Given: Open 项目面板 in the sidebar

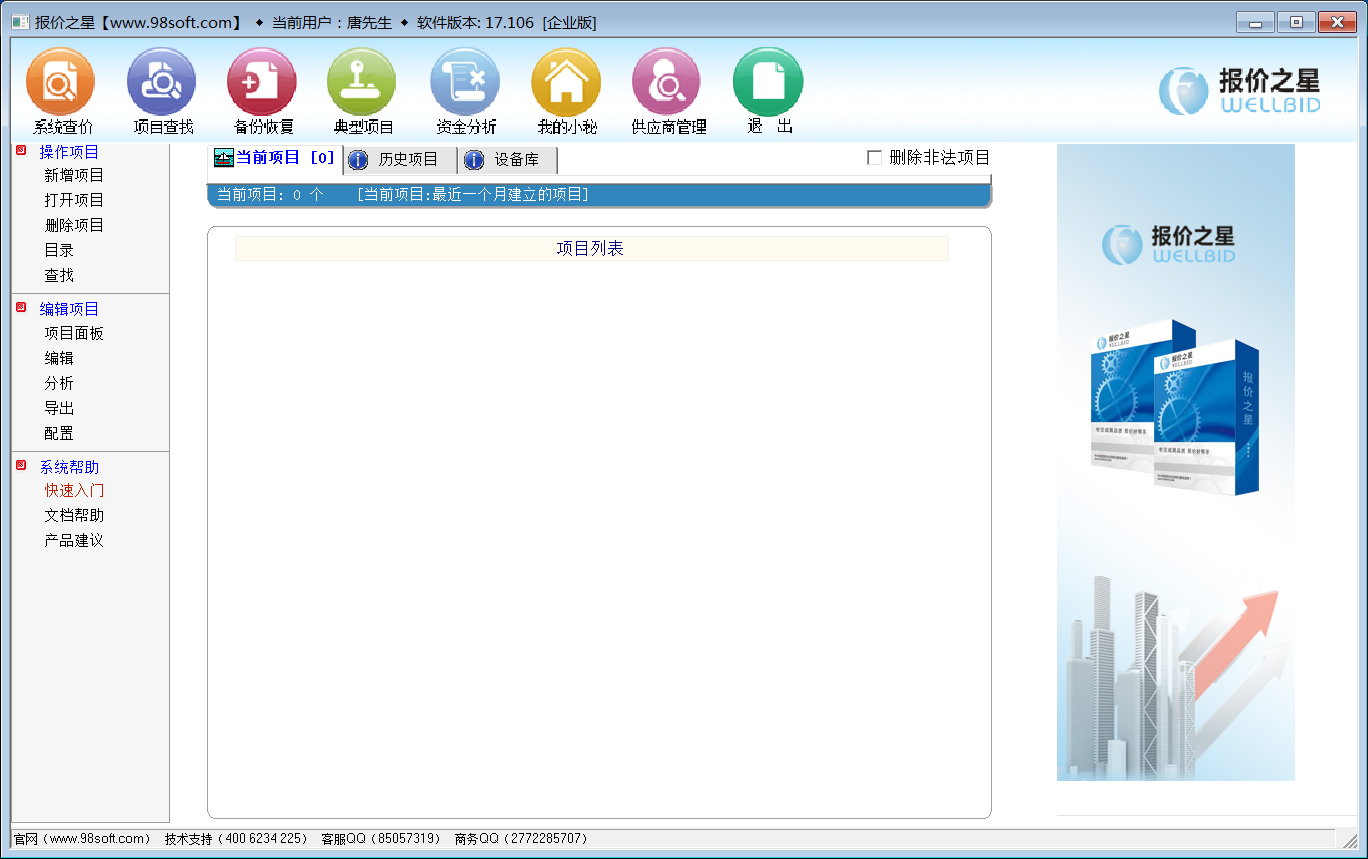Looking at the screenshot, I should 74,333.
